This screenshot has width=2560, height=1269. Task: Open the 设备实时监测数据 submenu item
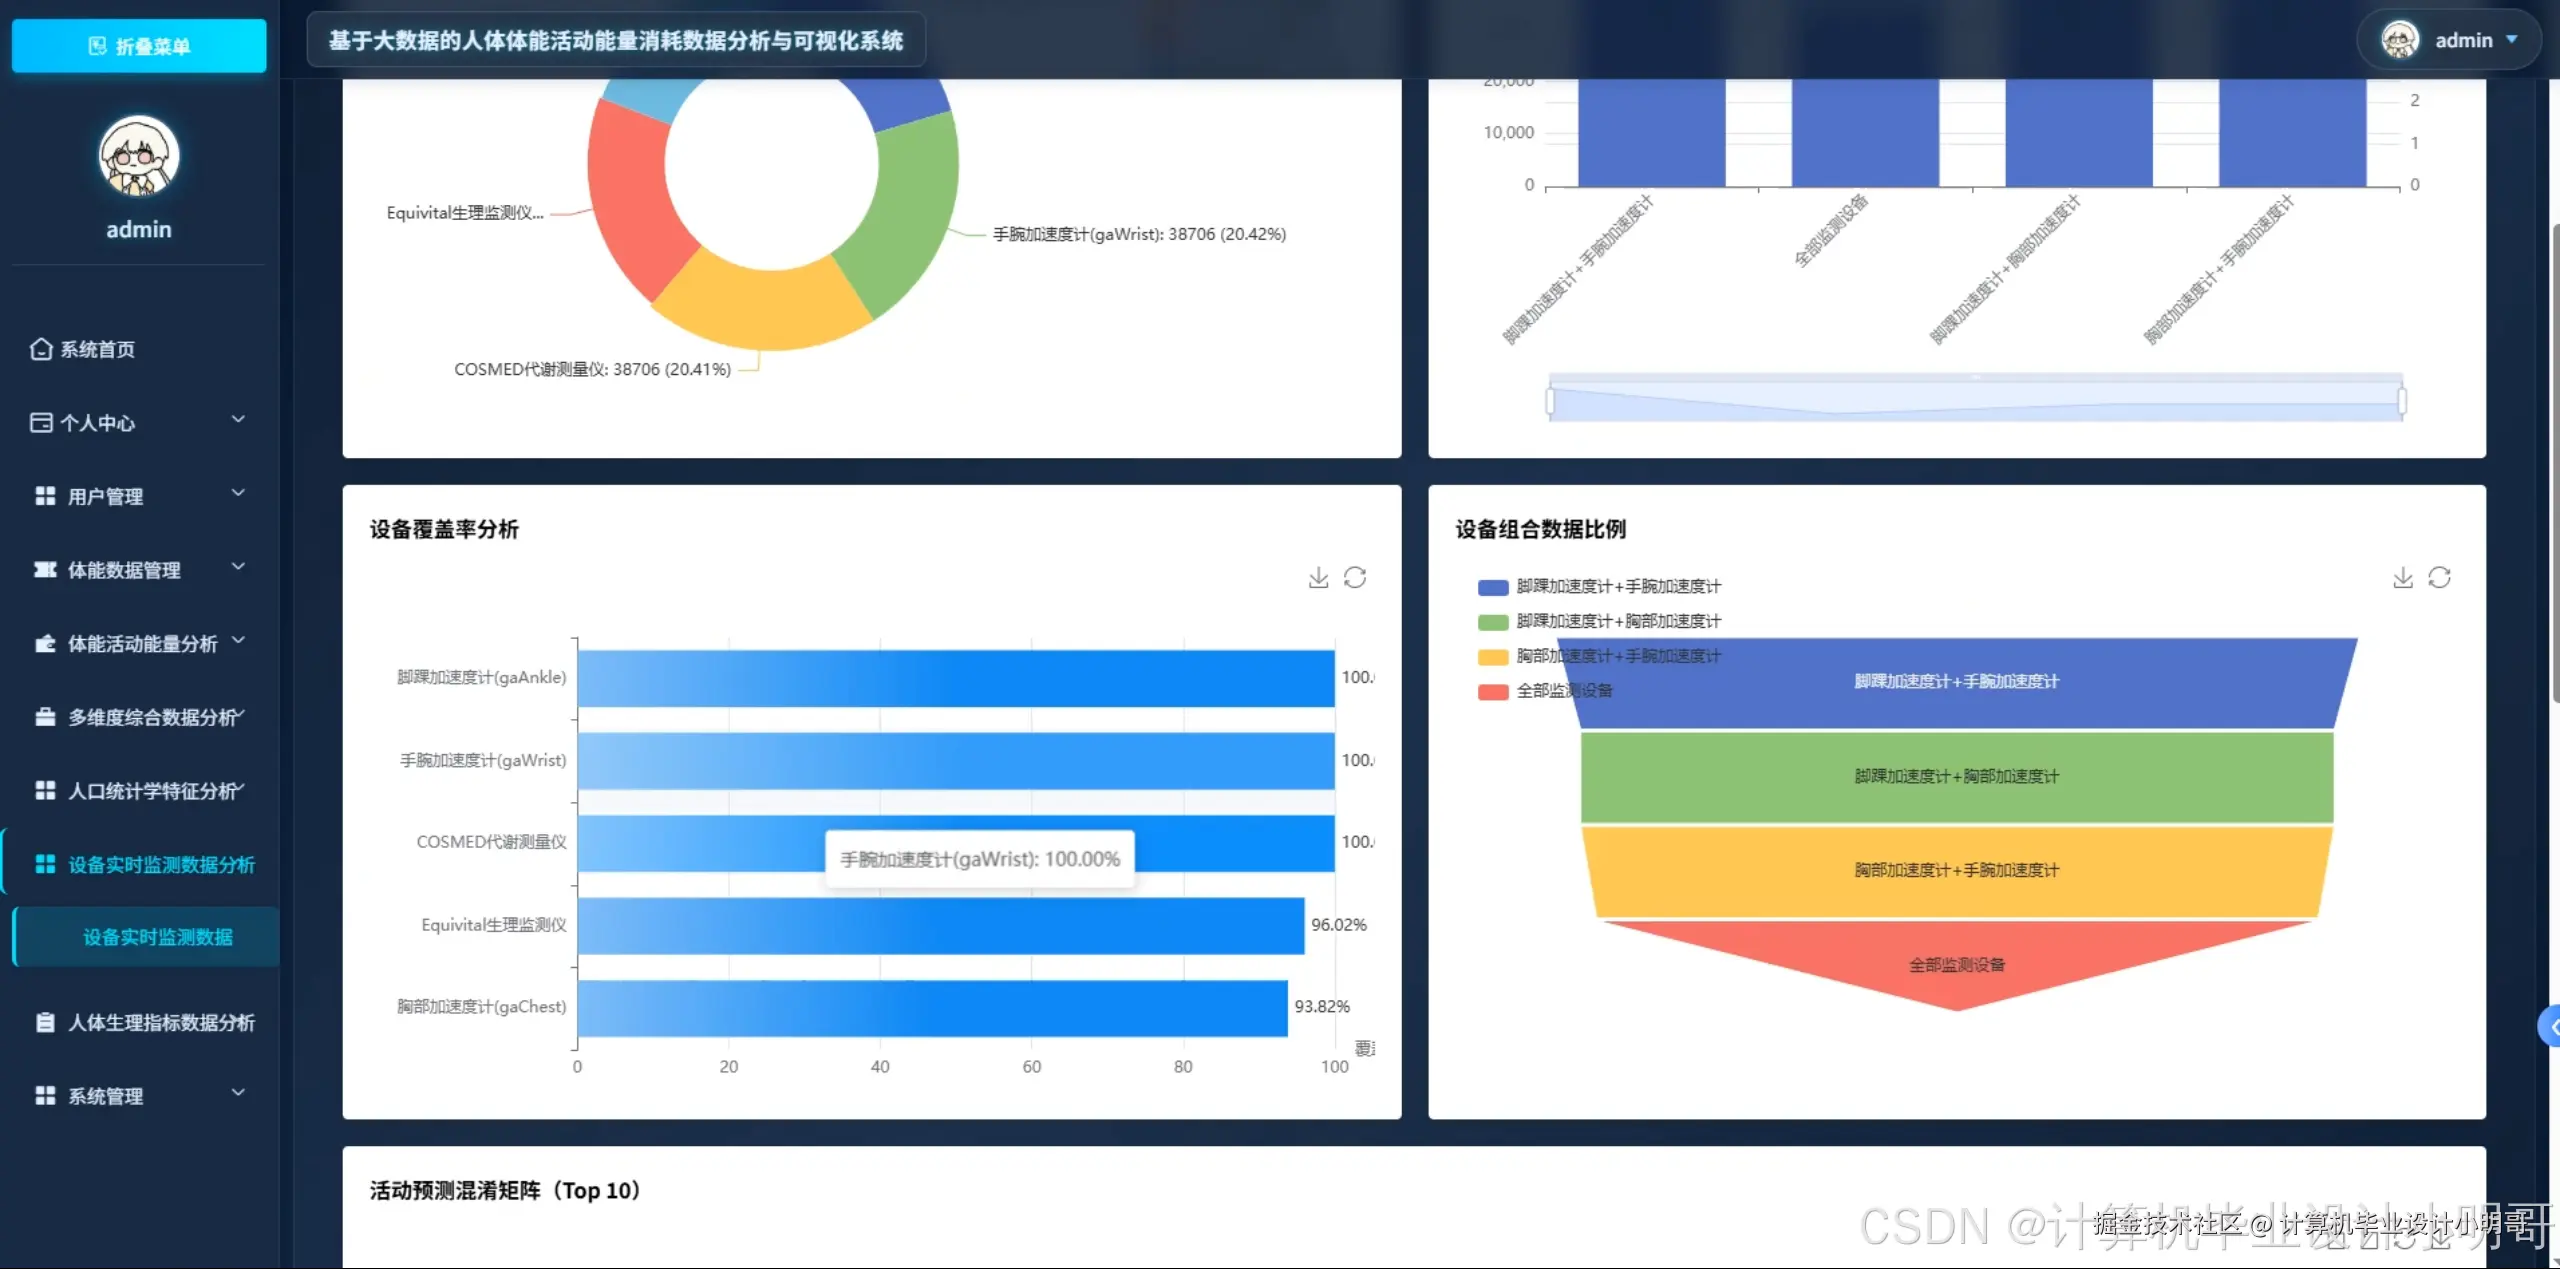[157, 937]
